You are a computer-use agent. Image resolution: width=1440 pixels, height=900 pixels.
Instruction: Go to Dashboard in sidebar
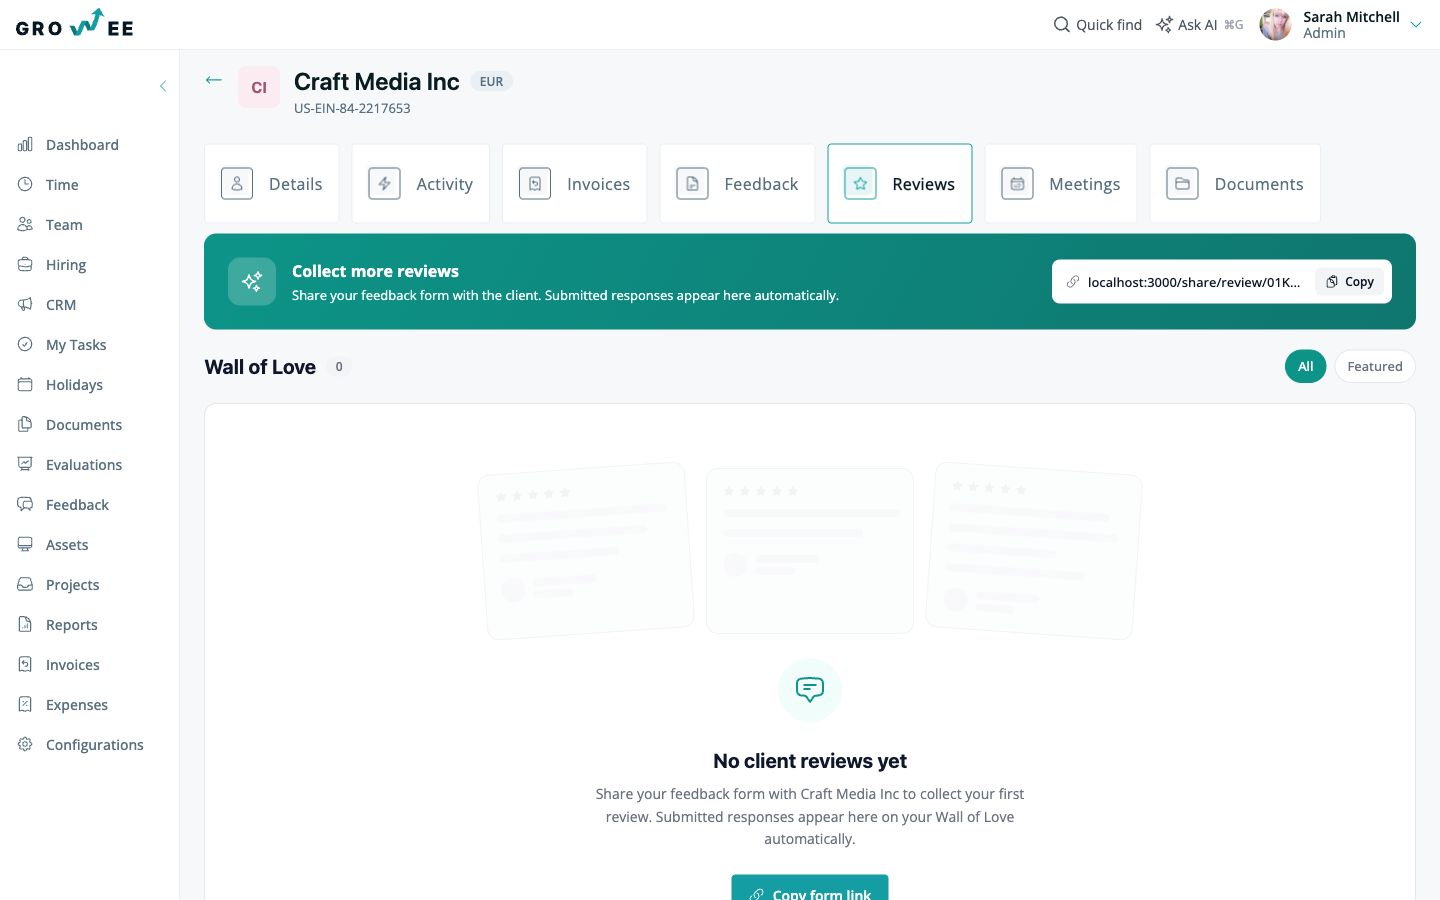point(82,145)
